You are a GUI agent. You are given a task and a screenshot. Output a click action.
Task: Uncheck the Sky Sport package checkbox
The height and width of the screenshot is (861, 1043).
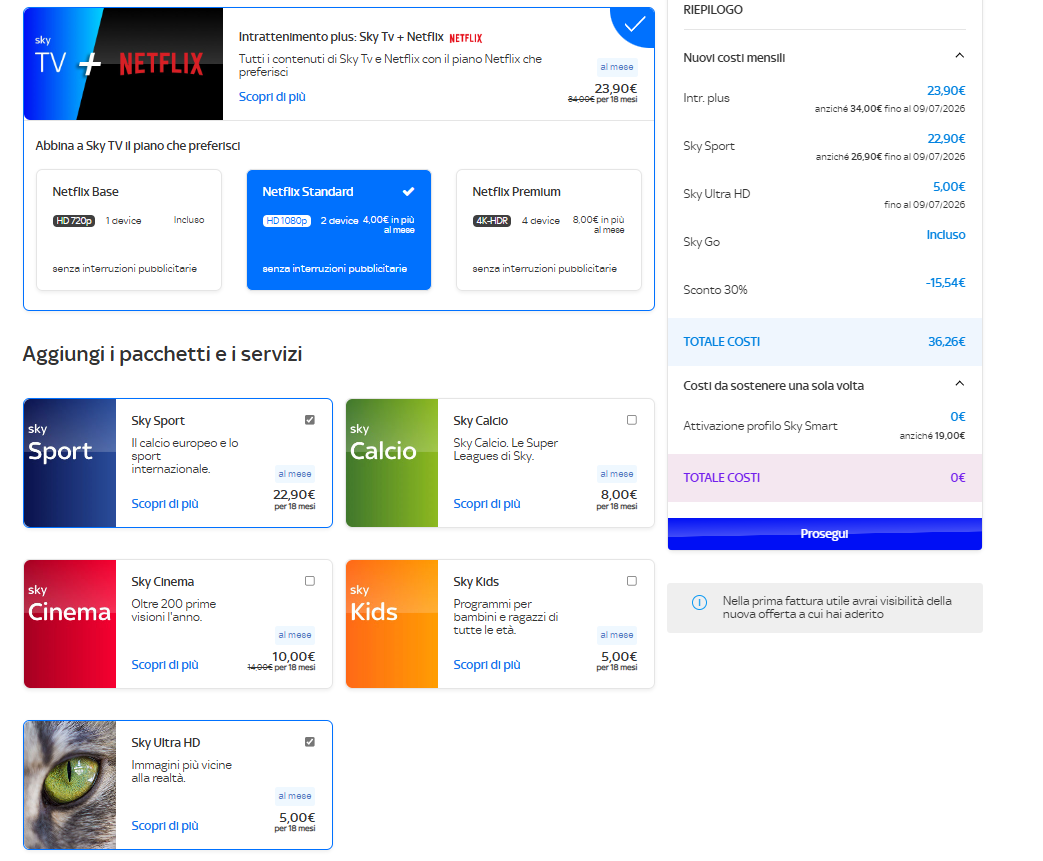point(310,420)
